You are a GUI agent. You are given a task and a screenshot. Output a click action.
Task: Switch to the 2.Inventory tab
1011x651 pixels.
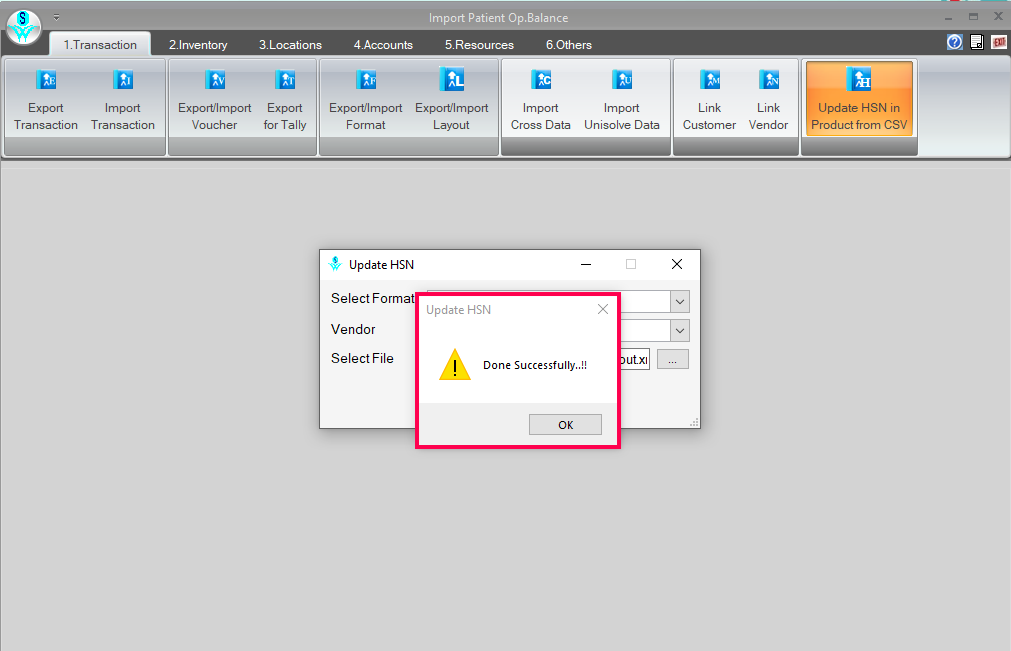click(197, 44)
